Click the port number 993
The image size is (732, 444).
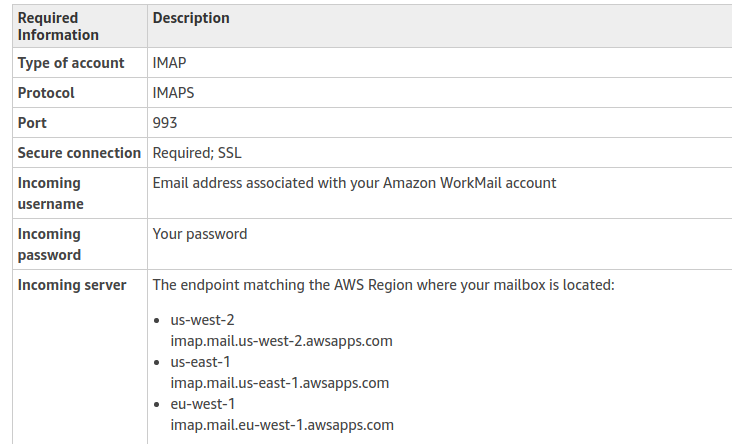click(x=165, y=123)
